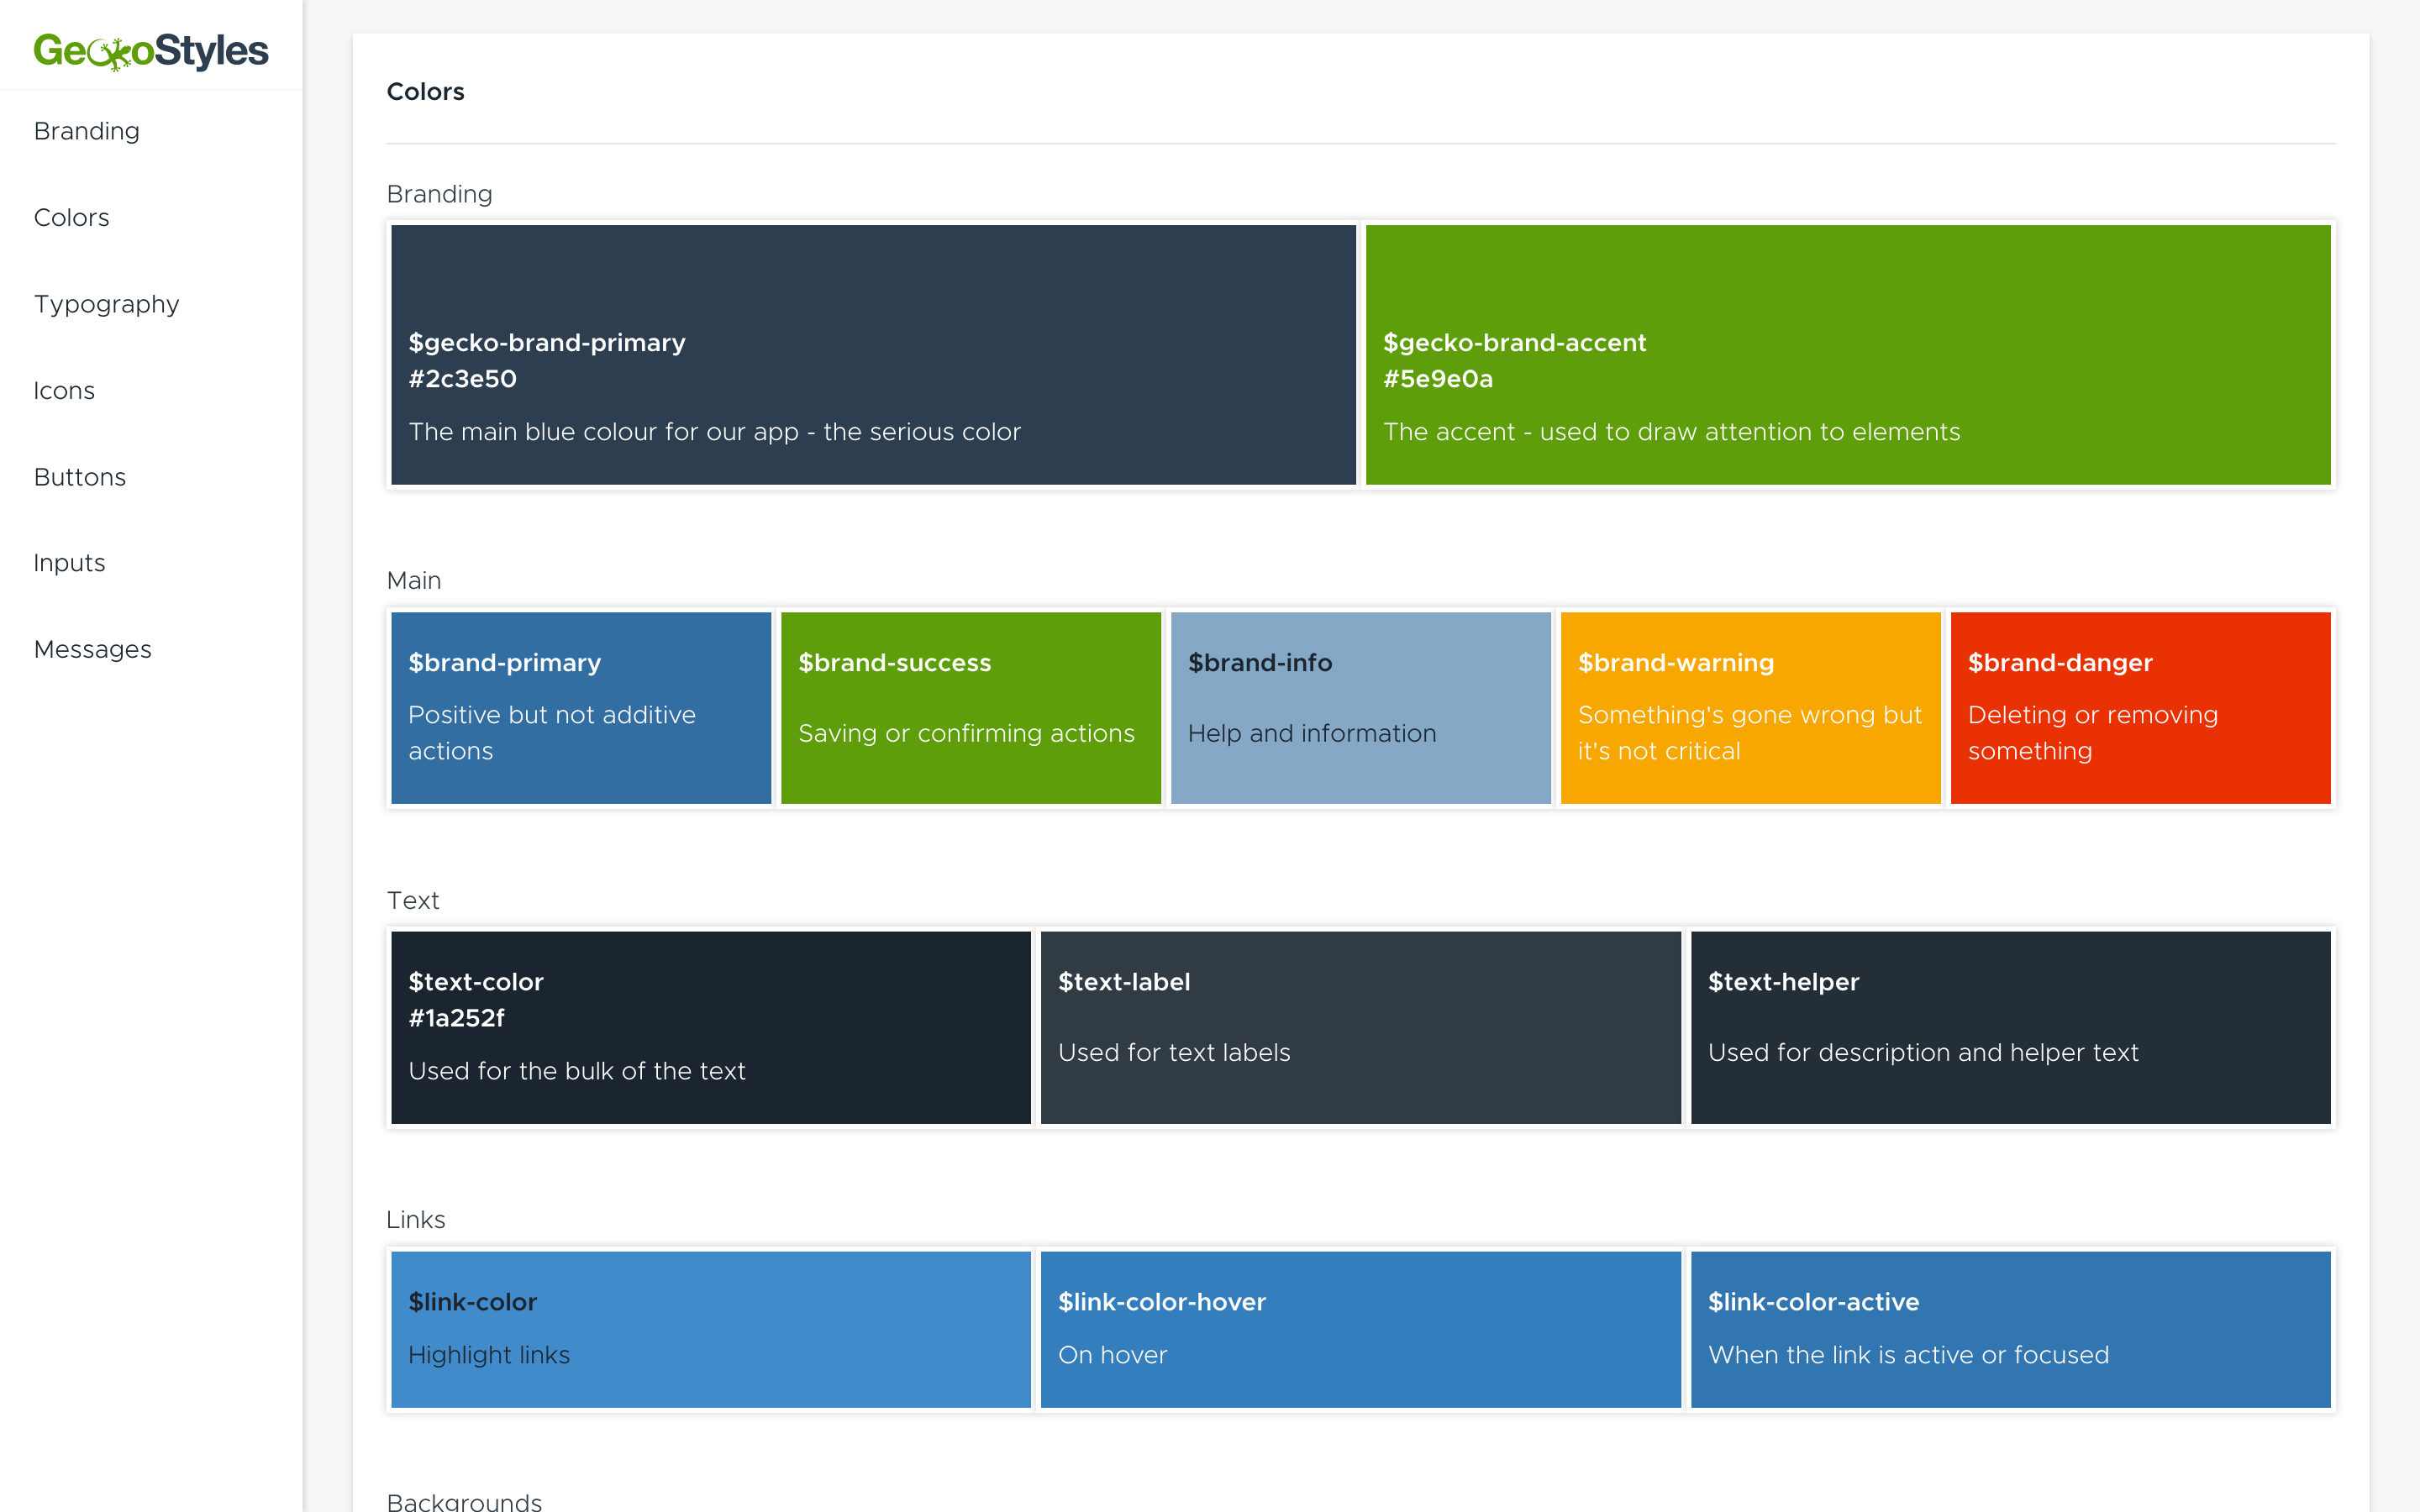
Task: Click the $text-color #1a252f swatch
Action: [x=711, y=1028]
